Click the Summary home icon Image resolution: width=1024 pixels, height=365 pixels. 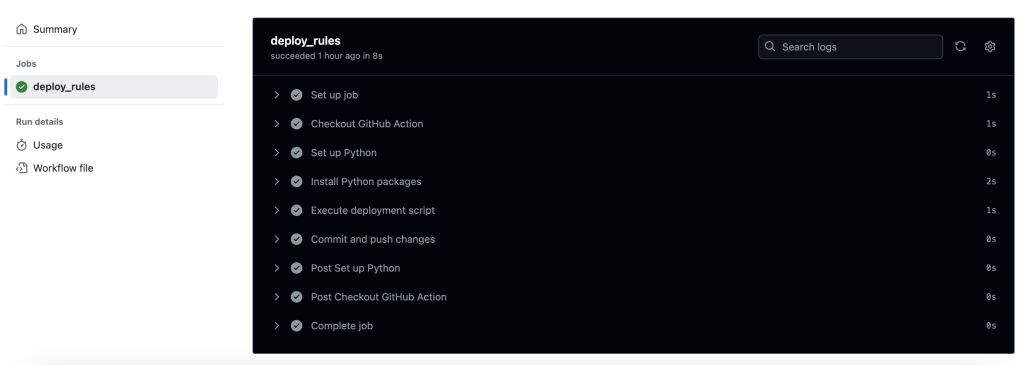(22, 29)
